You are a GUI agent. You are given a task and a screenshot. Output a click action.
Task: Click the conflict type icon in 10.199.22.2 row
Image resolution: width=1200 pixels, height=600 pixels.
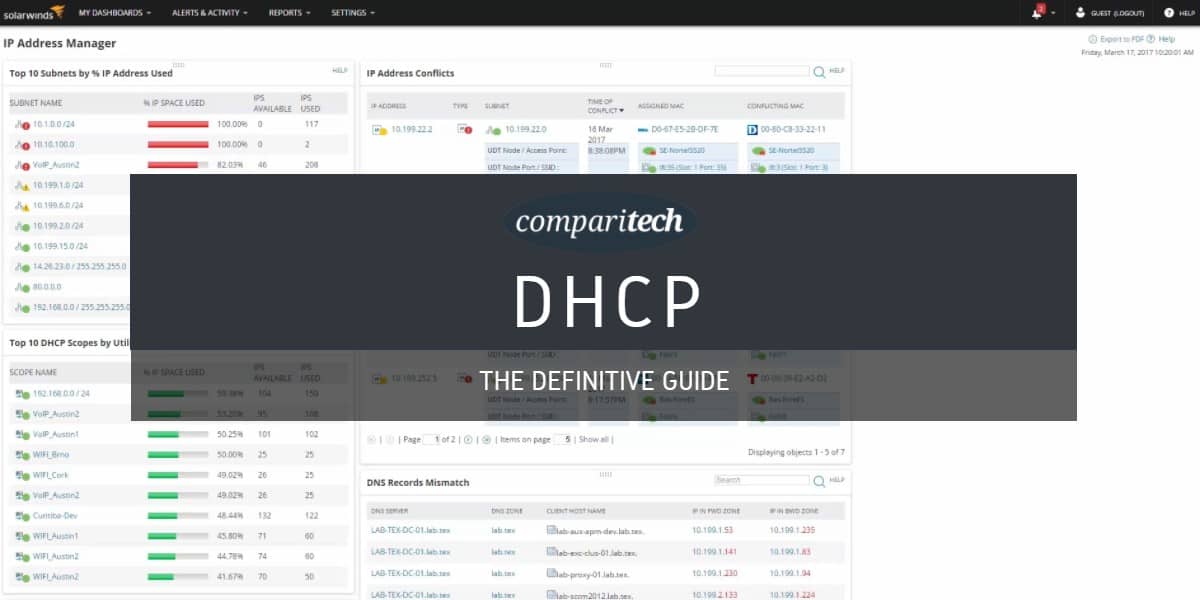tap(464, 129)
